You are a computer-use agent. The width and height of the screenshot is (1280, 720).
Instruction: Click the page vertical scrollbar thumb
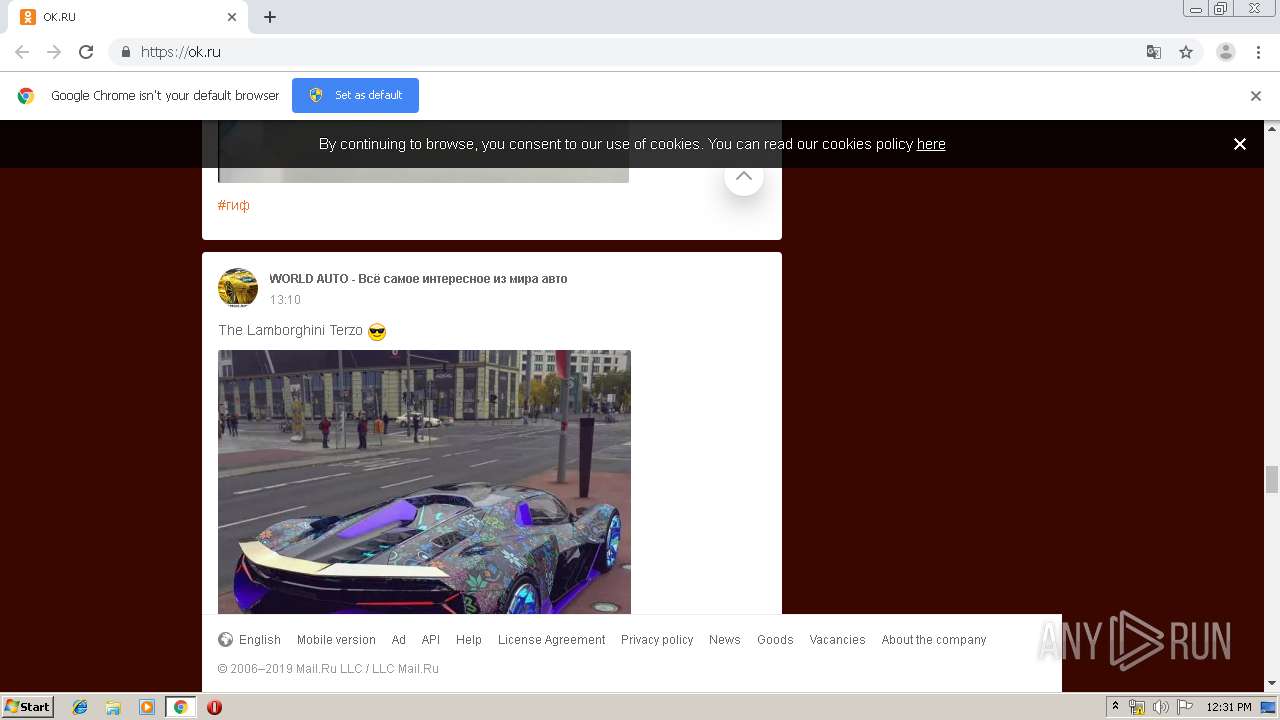pyautogui.click(x=1272, y=480)
